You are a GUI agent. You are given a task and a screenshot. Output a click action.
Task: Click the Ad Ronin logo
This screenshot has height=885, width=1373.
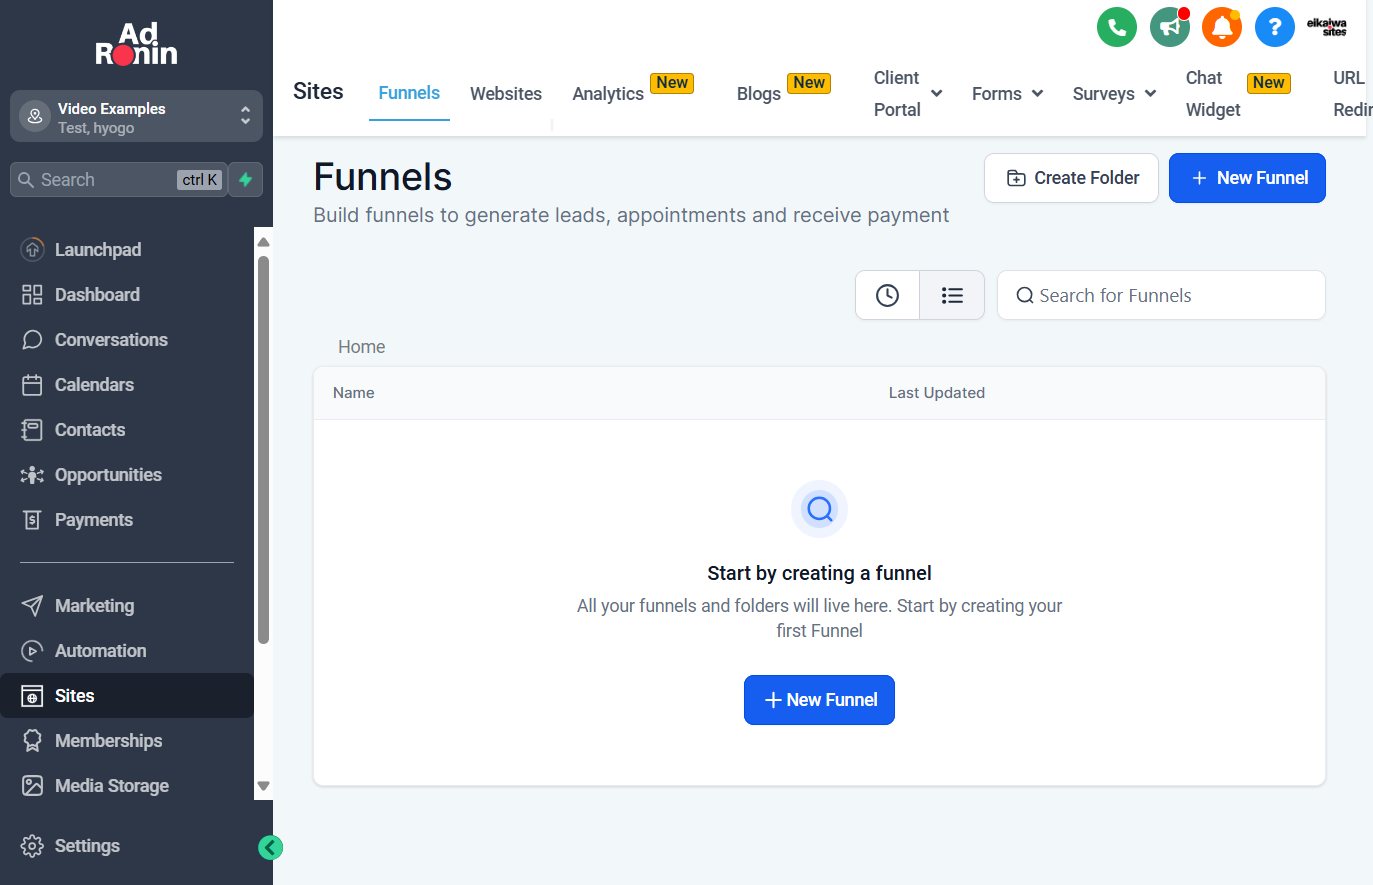click(x=137, y=44)
